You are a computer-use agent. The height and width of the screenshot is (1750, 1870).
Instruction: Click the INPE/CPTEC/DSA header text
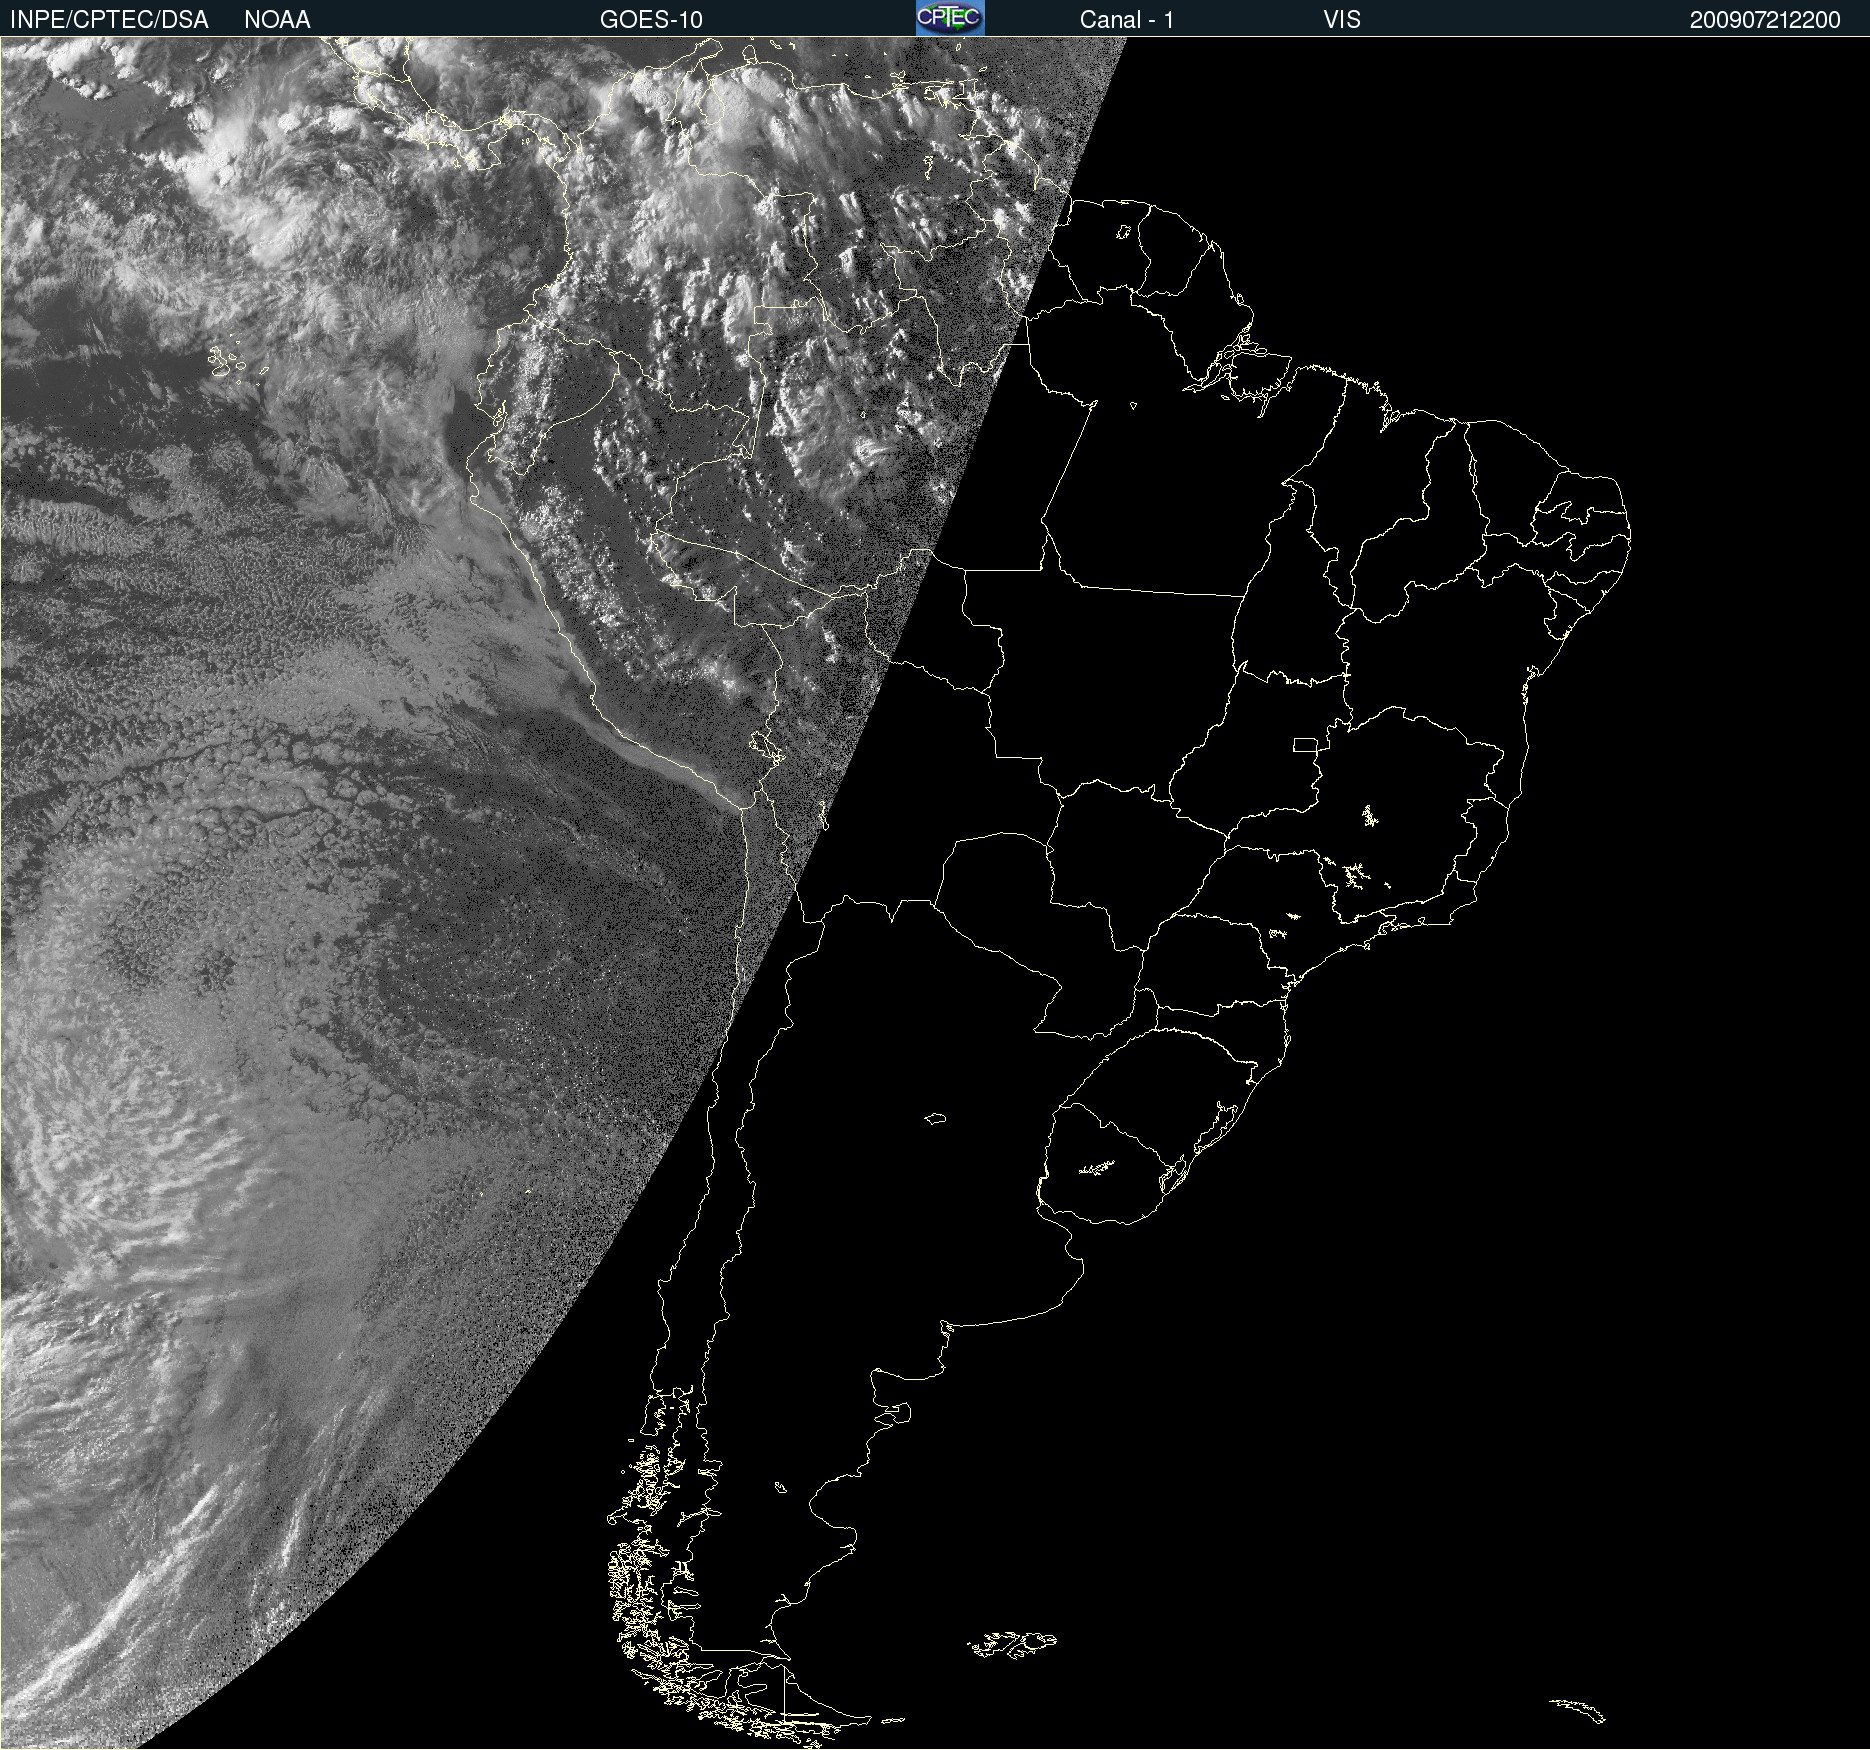pos(109,20)
